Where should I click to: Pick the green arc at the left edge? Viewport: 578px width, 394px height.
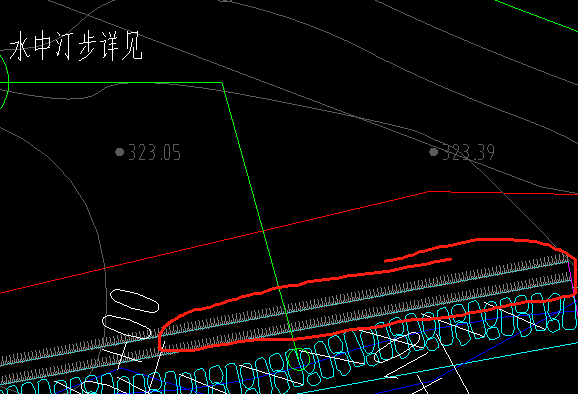tap(5, 83)
